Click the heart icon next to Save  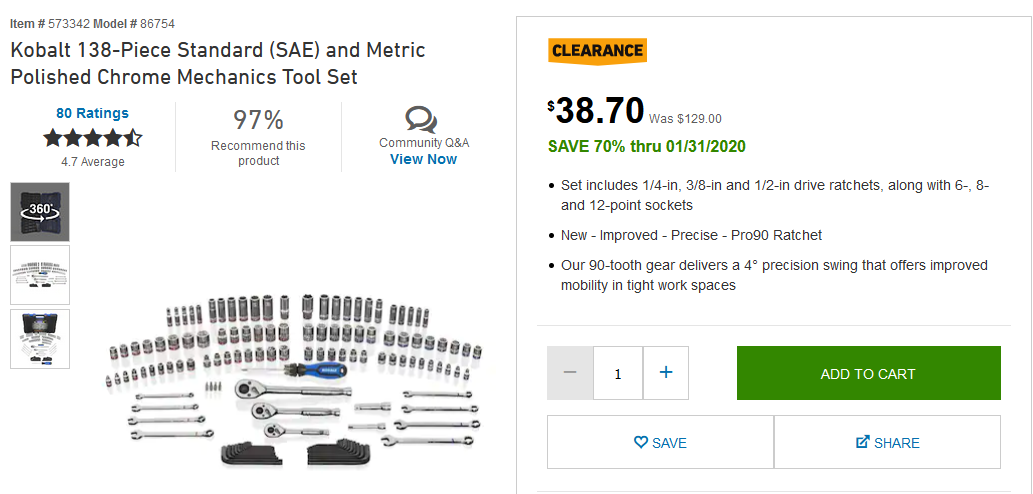[x=641, y=443]
